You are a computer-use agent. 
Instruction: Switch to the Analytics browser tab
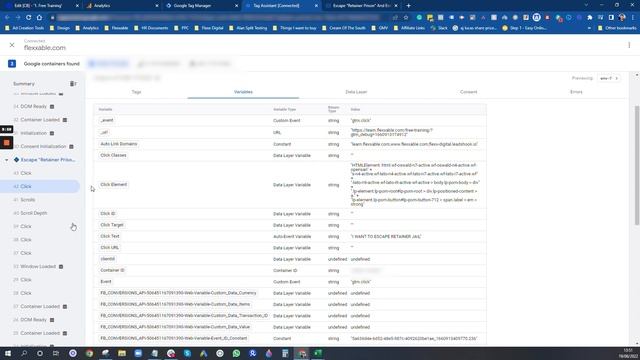click(x=121, y=6)
